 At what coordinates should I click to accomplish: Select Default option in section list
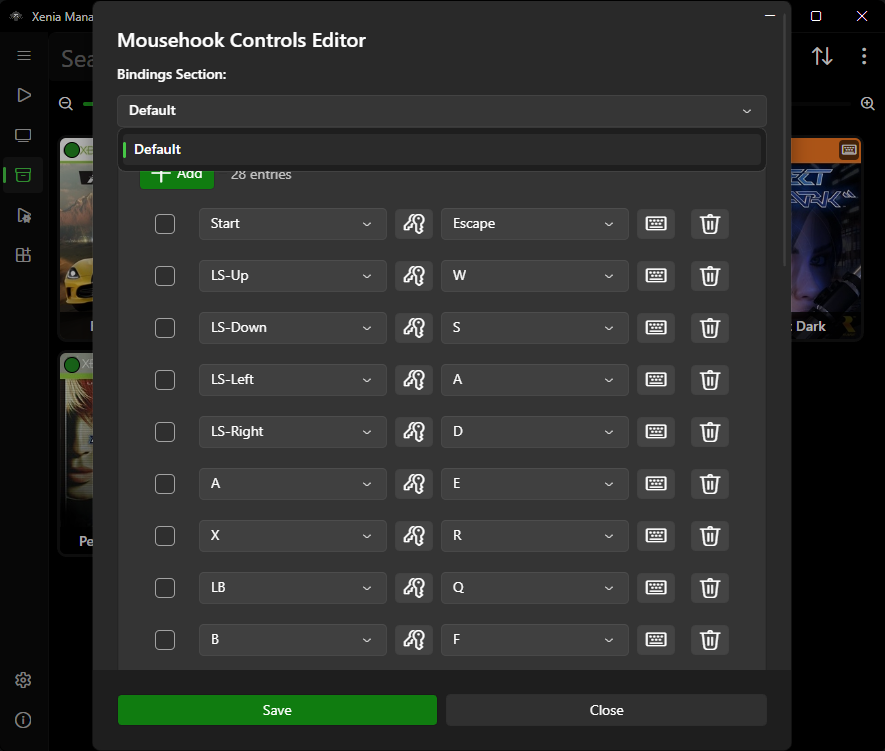click(441, 150)
